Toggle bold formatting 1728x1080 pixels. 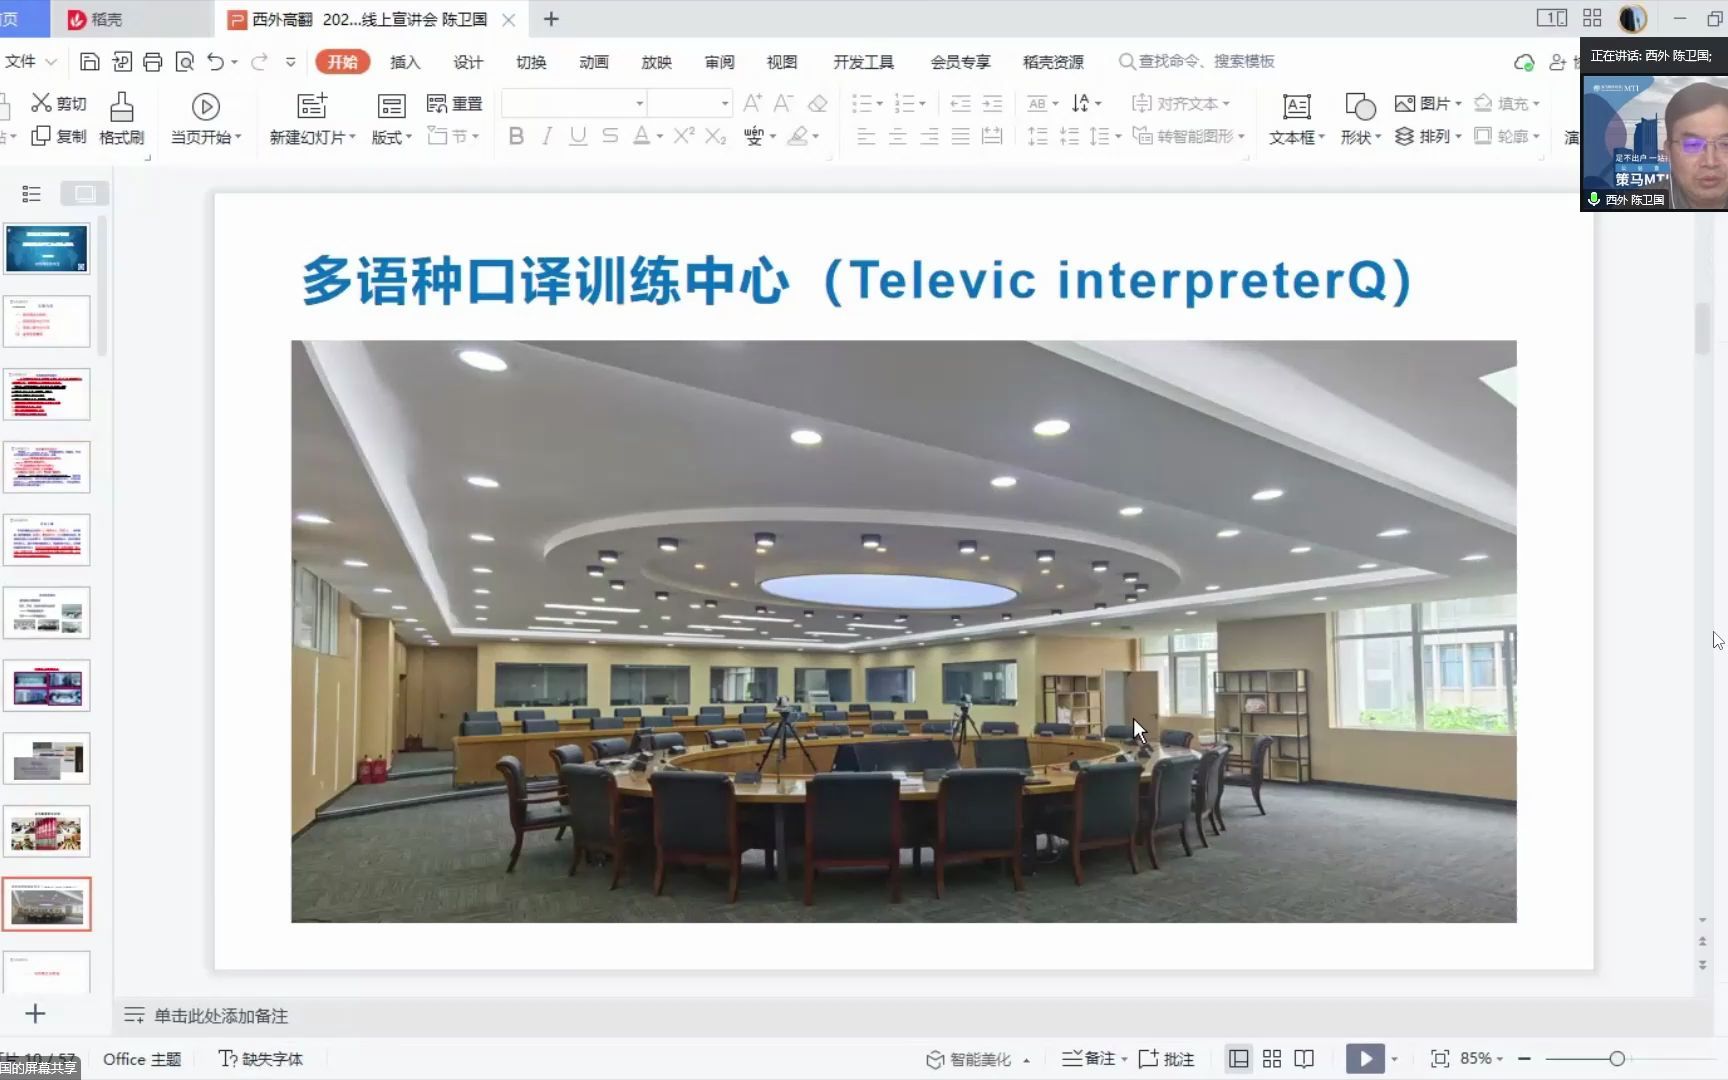coord(516,136)
